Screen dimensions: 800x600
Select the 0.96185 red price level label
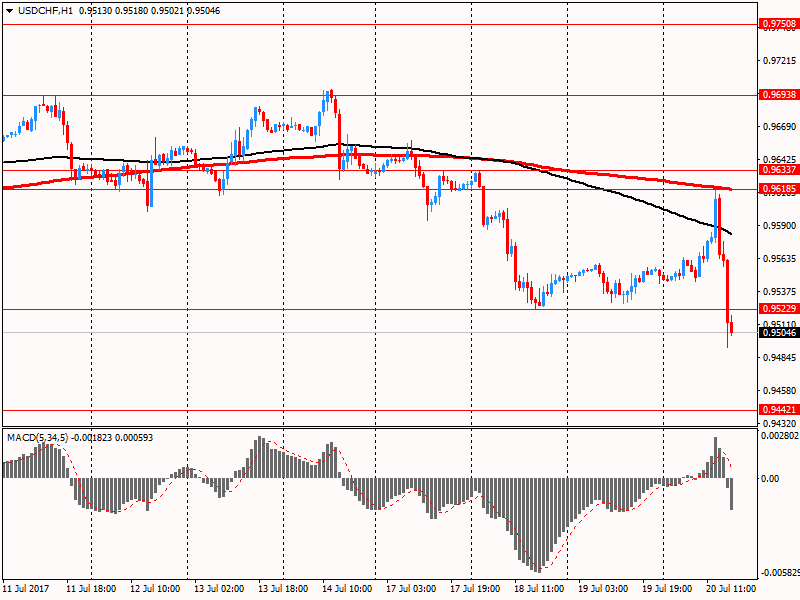point(779,189)
